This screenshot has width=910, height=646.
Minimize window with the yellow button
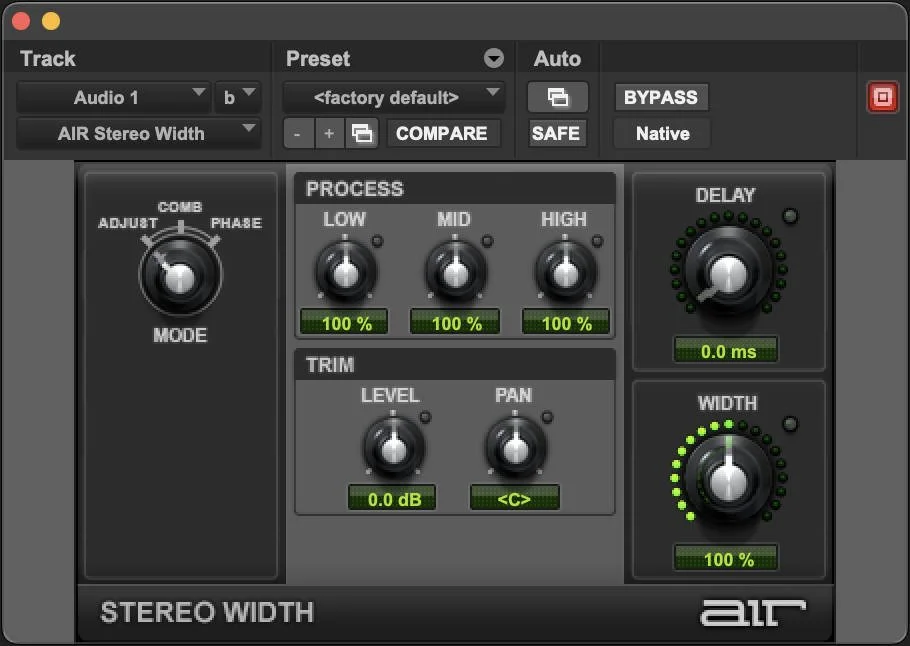pos(51,21)
